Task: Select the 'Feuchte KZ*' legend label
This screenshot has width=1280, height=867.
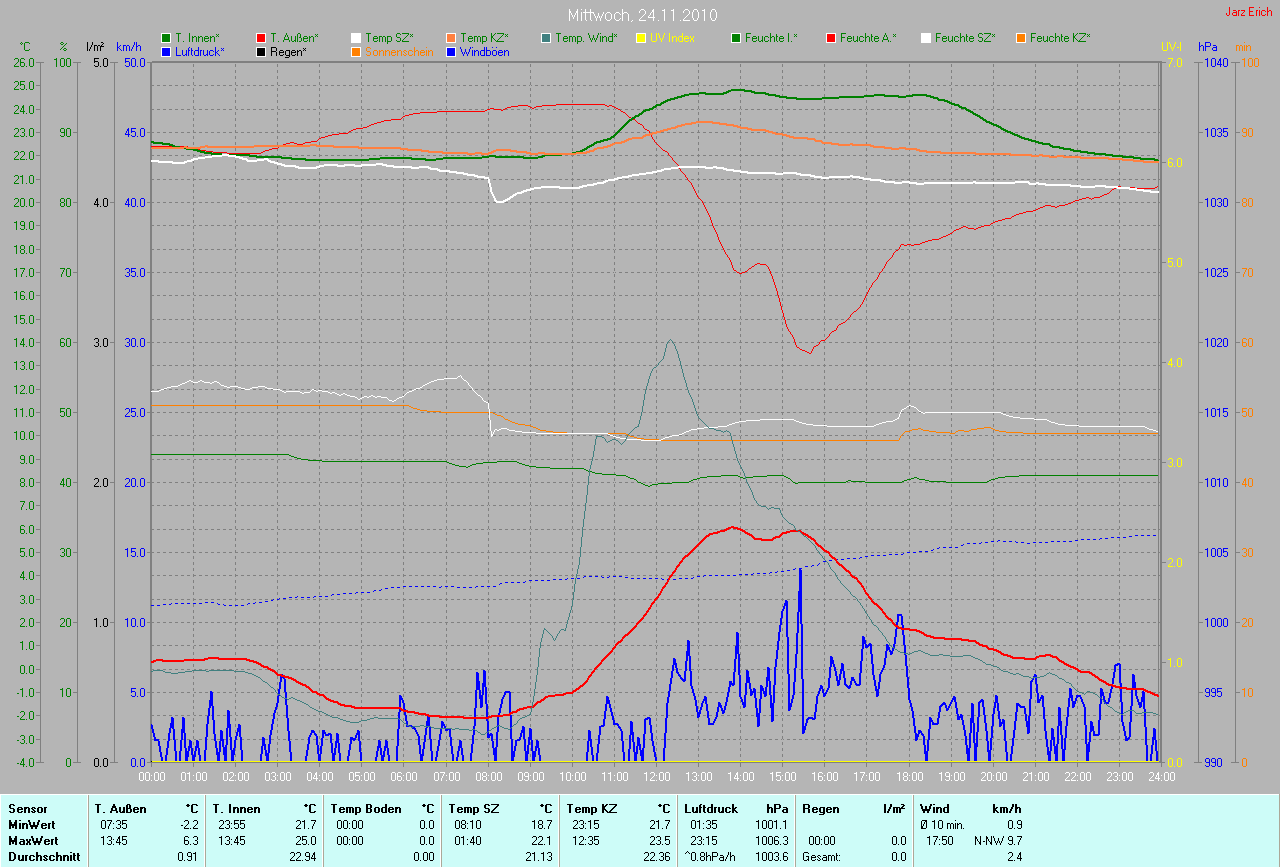Action: tap(1061, 38)
